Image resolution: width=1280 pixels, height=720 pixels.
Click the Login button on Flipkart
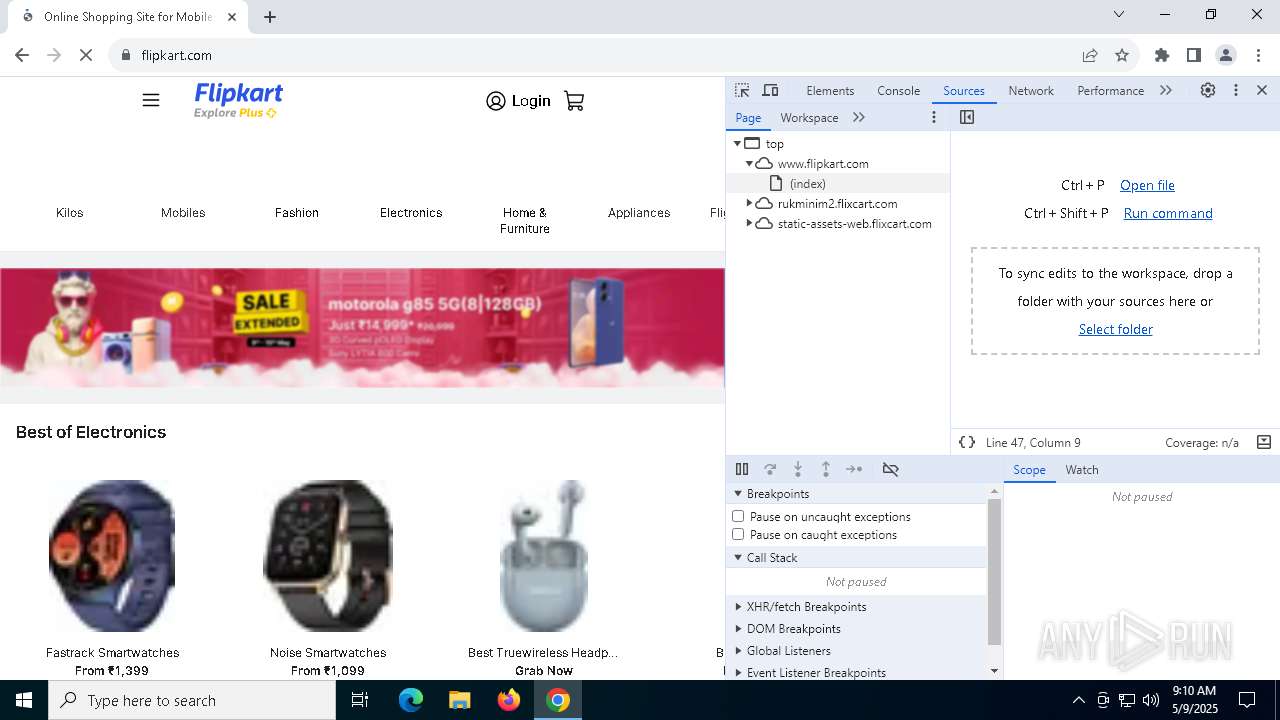[x=518, y=101]
